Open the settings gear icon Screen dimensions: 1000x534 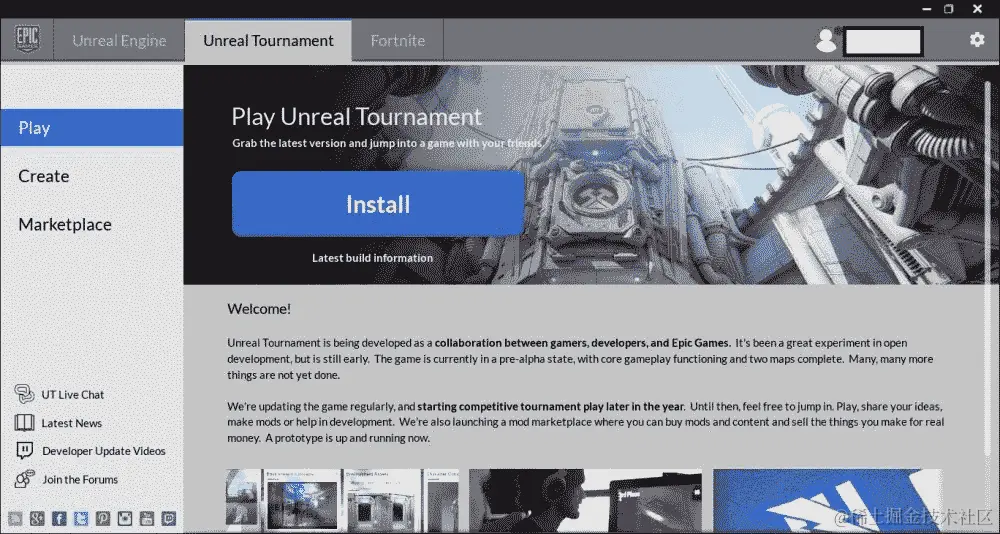[x=977, y=40]
